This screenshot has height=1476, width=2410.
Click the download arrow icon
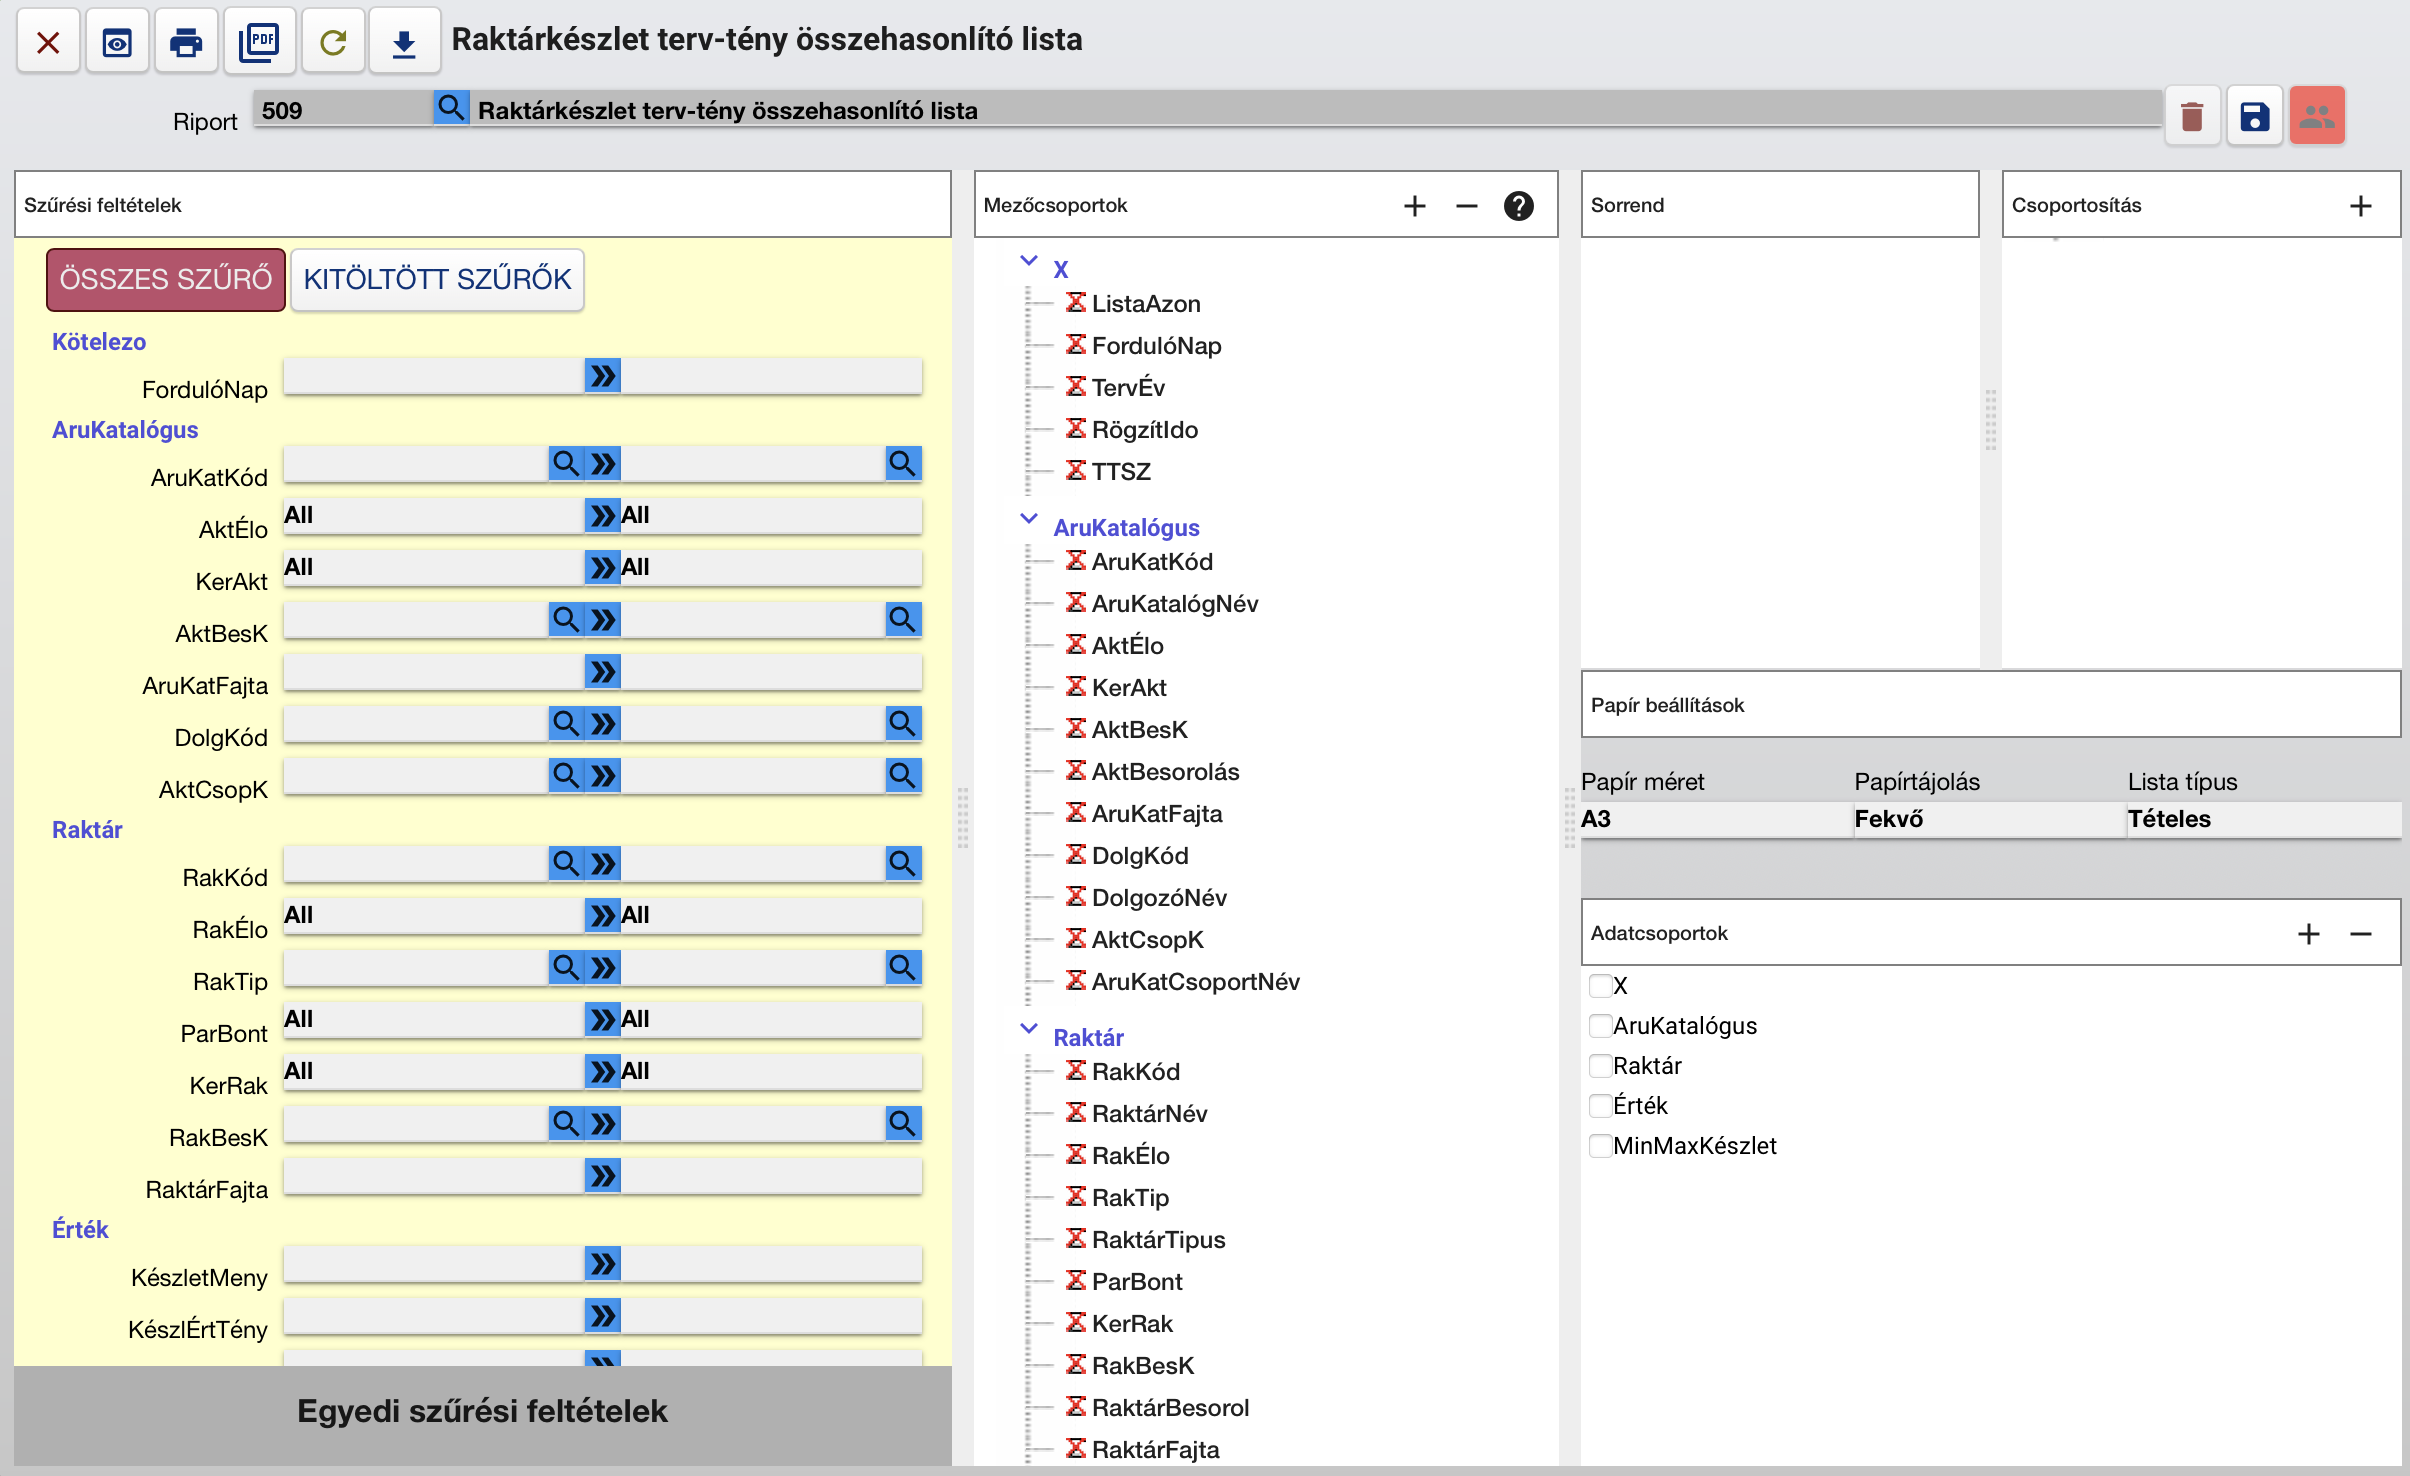tap(404, 42)
